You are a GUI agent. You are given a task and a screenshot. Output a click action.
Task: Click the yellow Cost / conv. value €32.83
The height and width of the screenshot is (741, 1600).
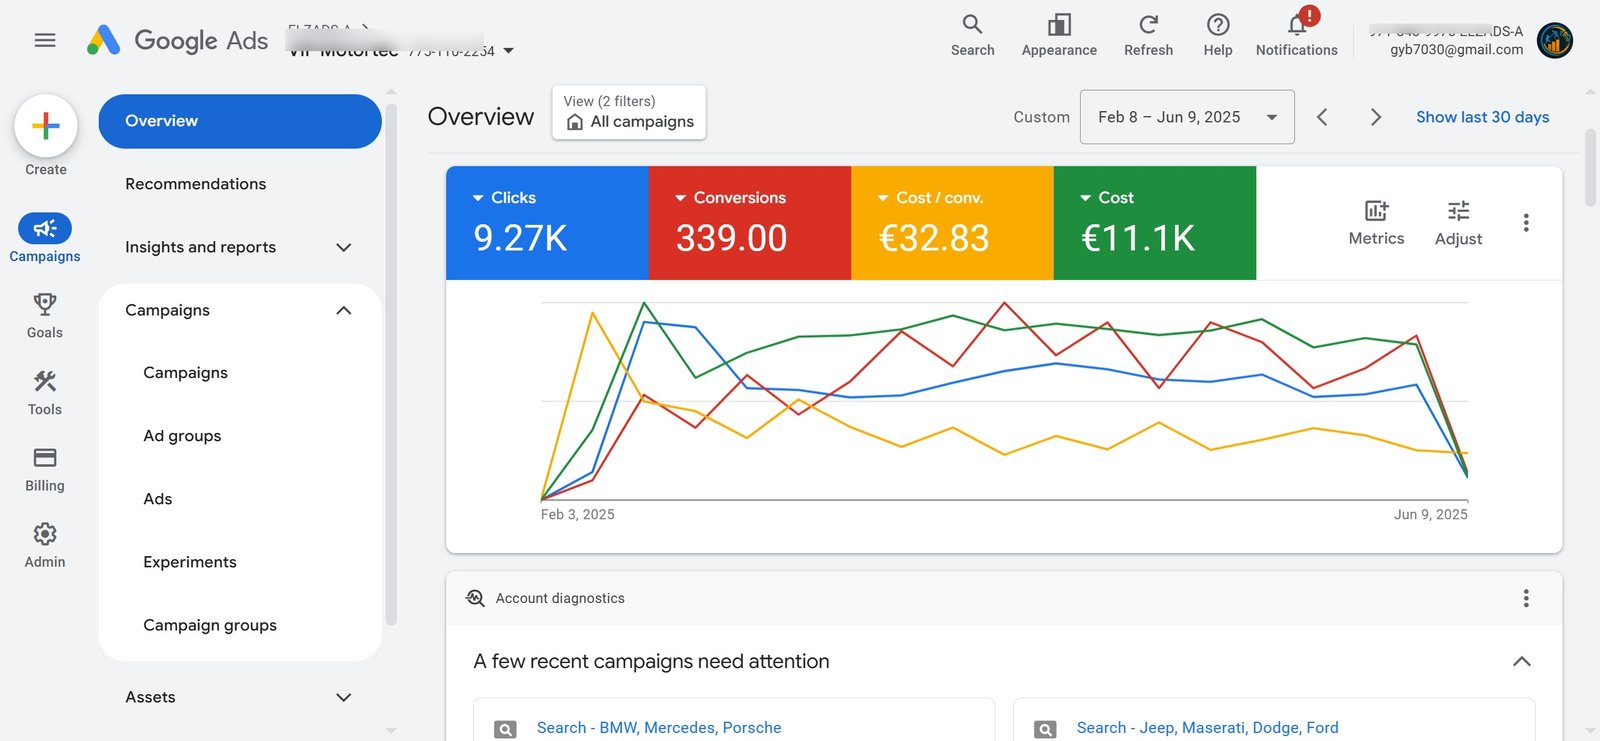coord(934,238)
